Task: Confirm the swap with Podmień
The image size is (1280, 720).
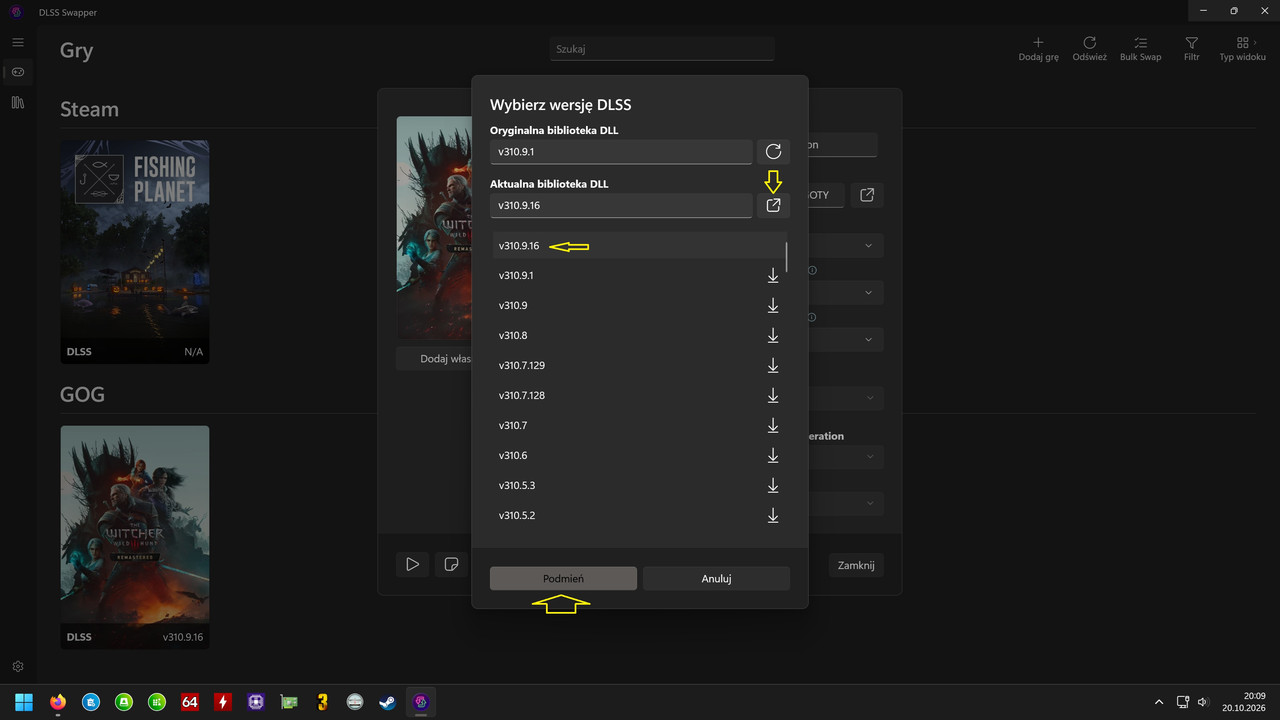Action: tap(563, 578)
